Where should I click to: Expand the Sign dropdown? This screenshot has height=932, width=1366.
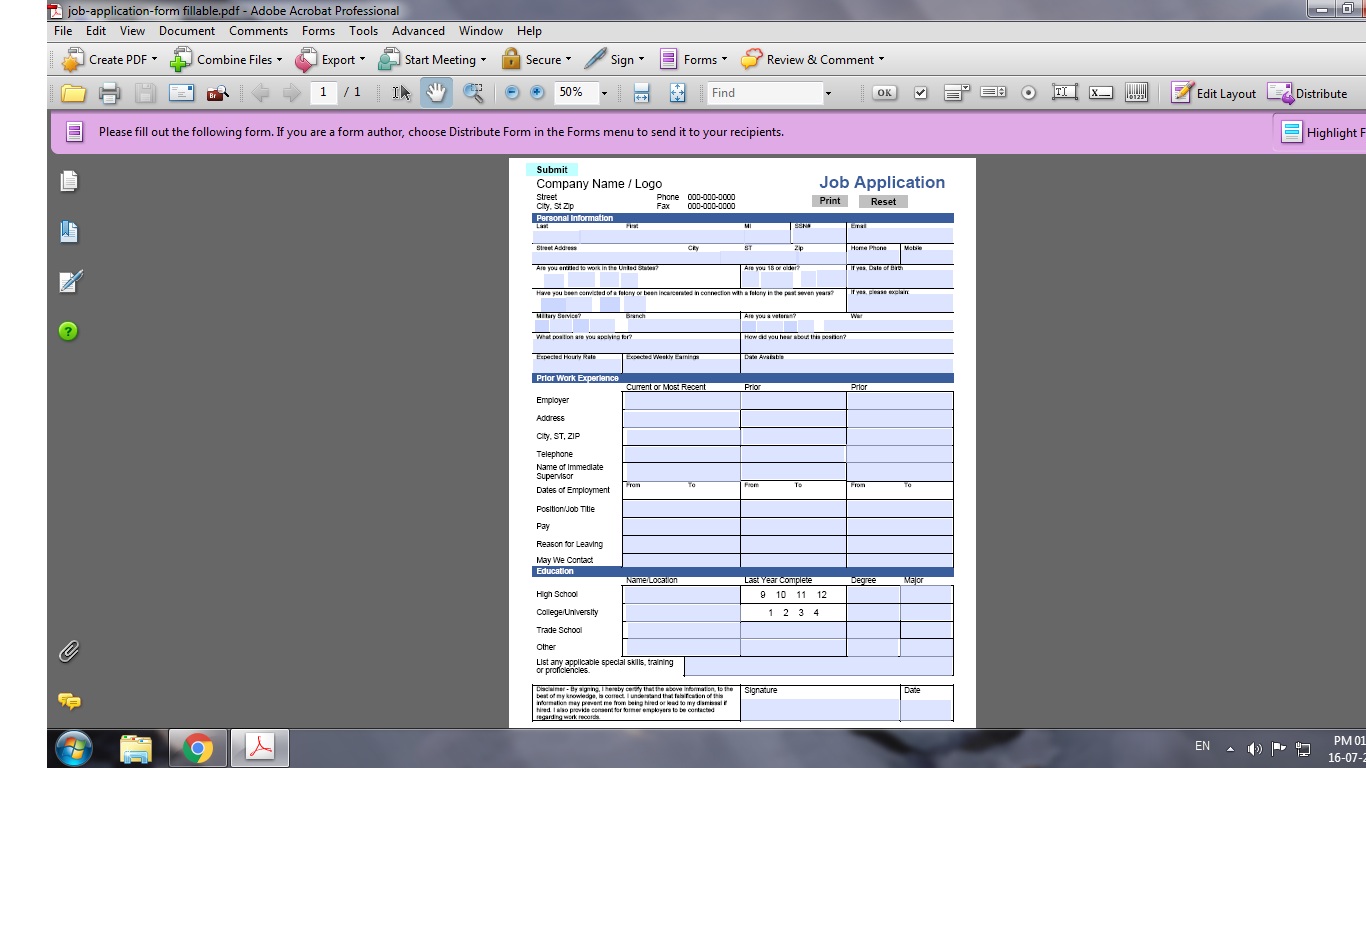click(641, 60)
